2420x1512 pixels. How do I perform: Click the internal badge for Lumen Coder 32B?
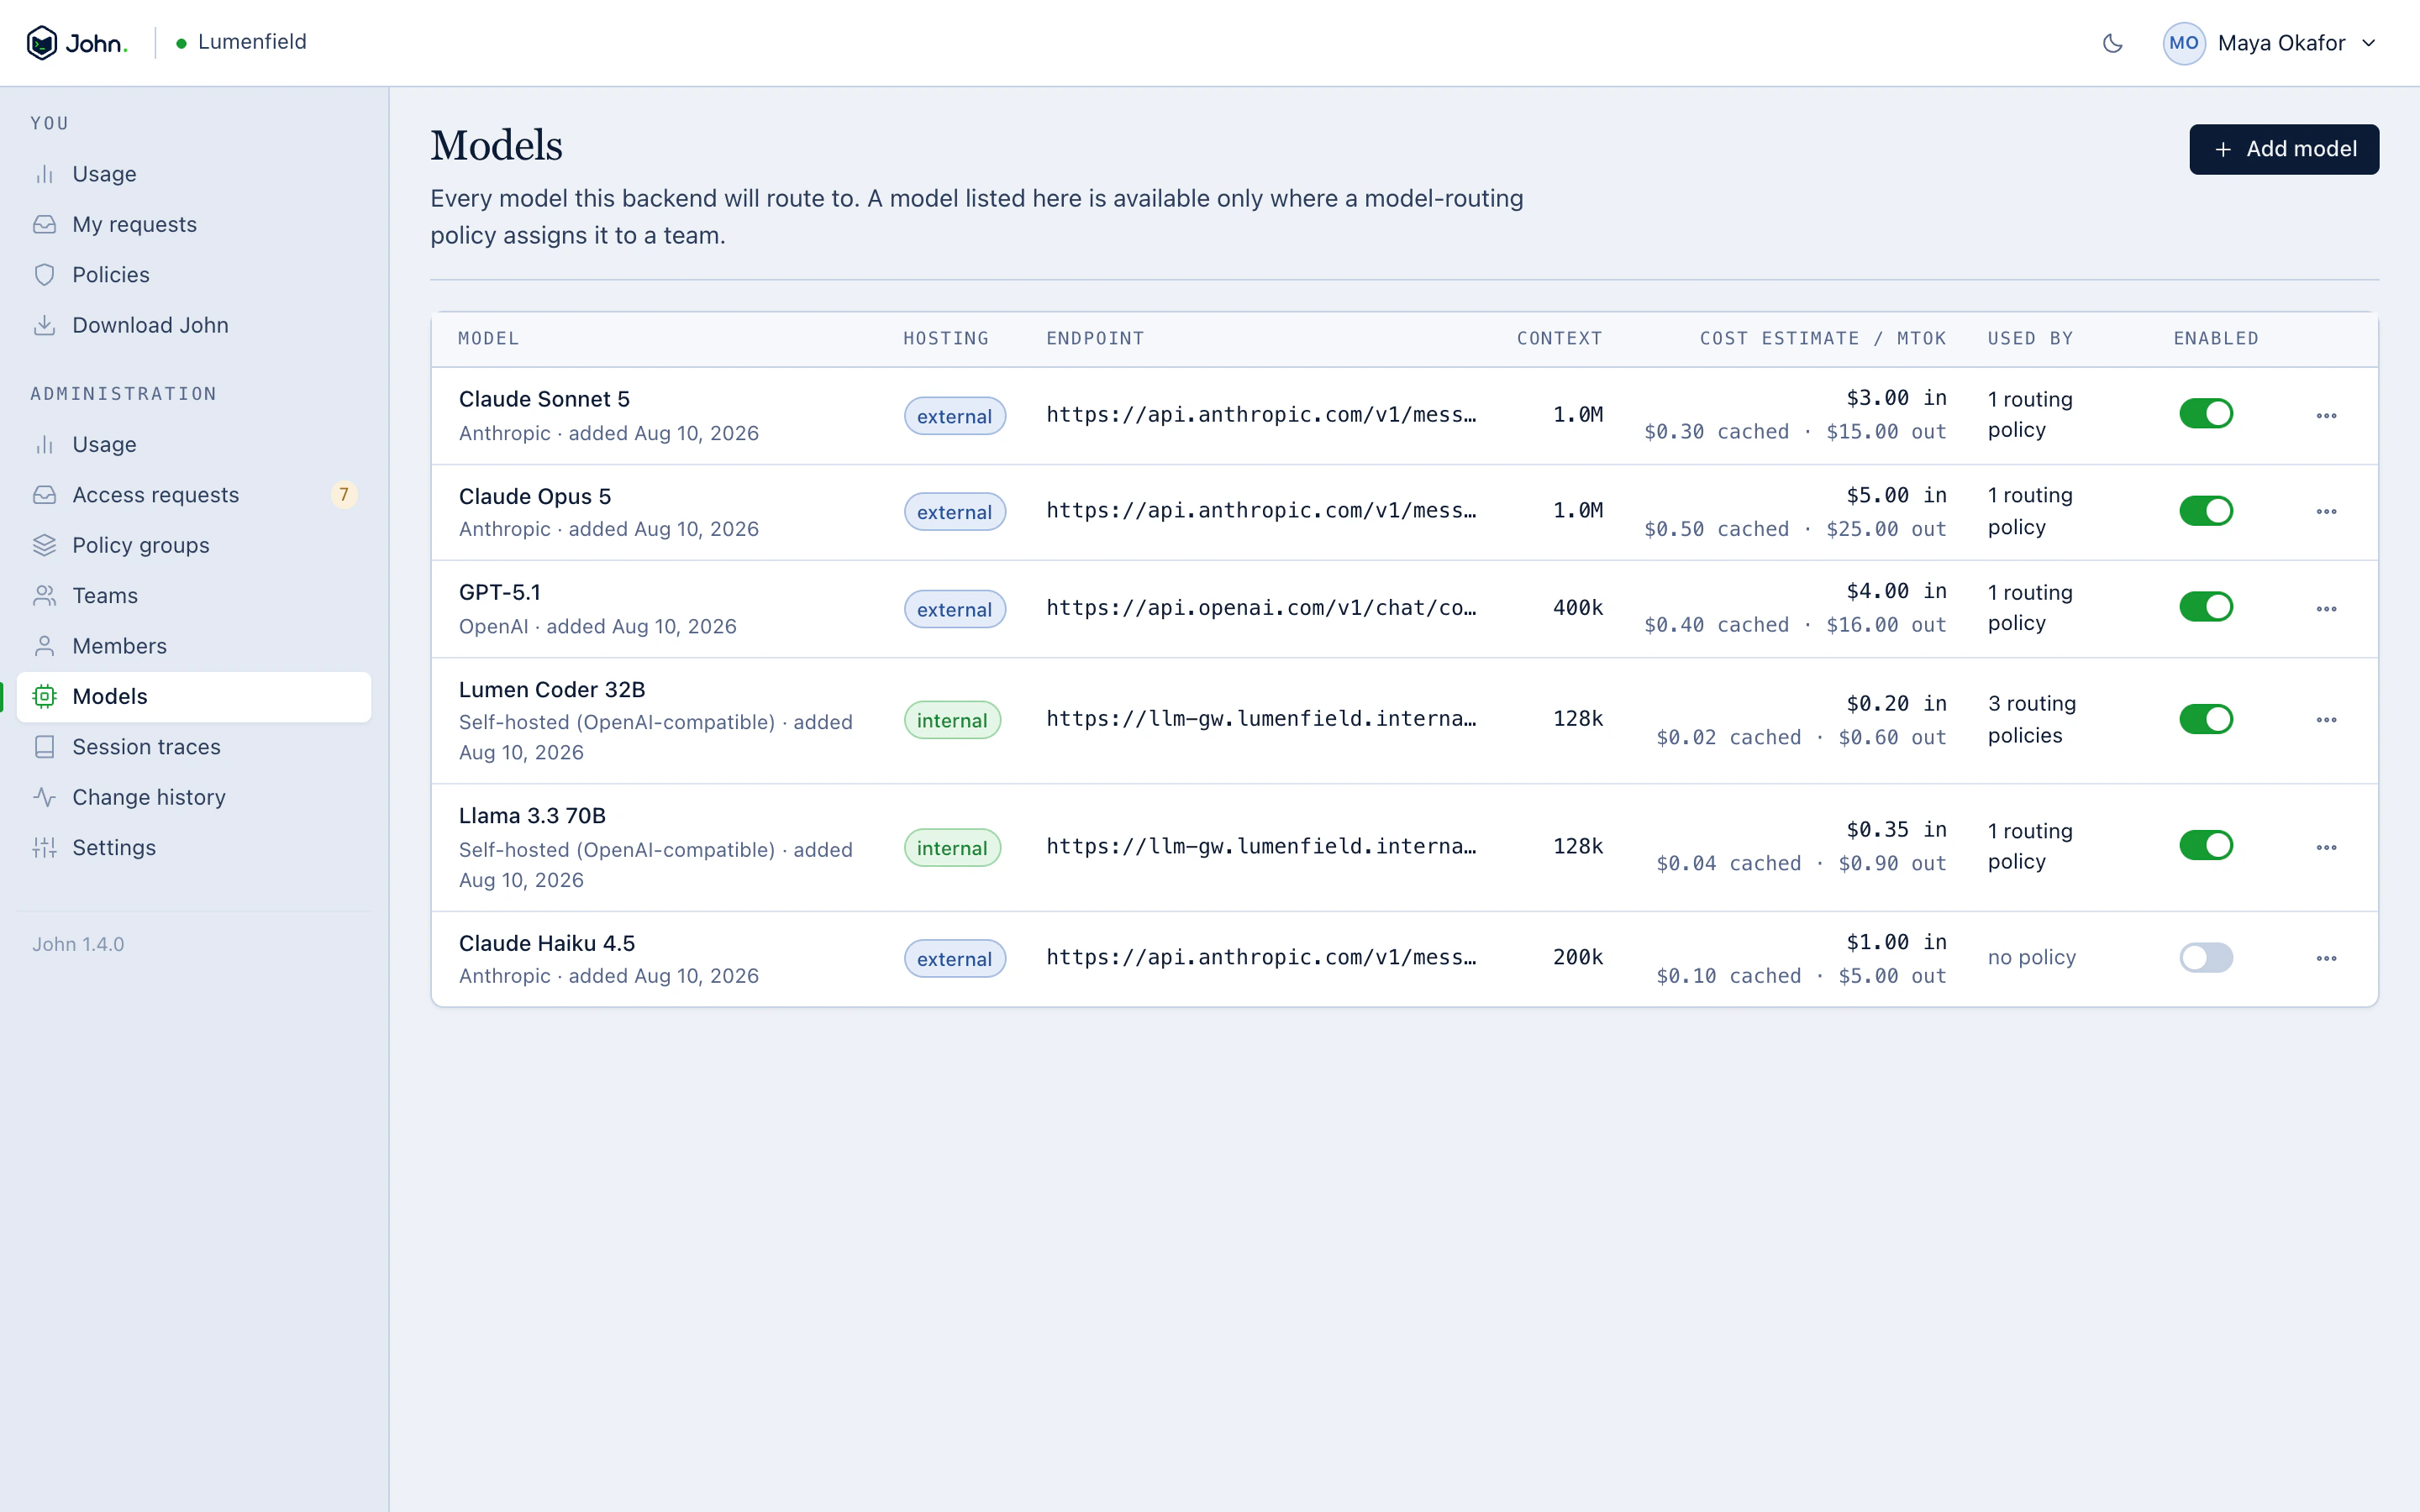952,720
